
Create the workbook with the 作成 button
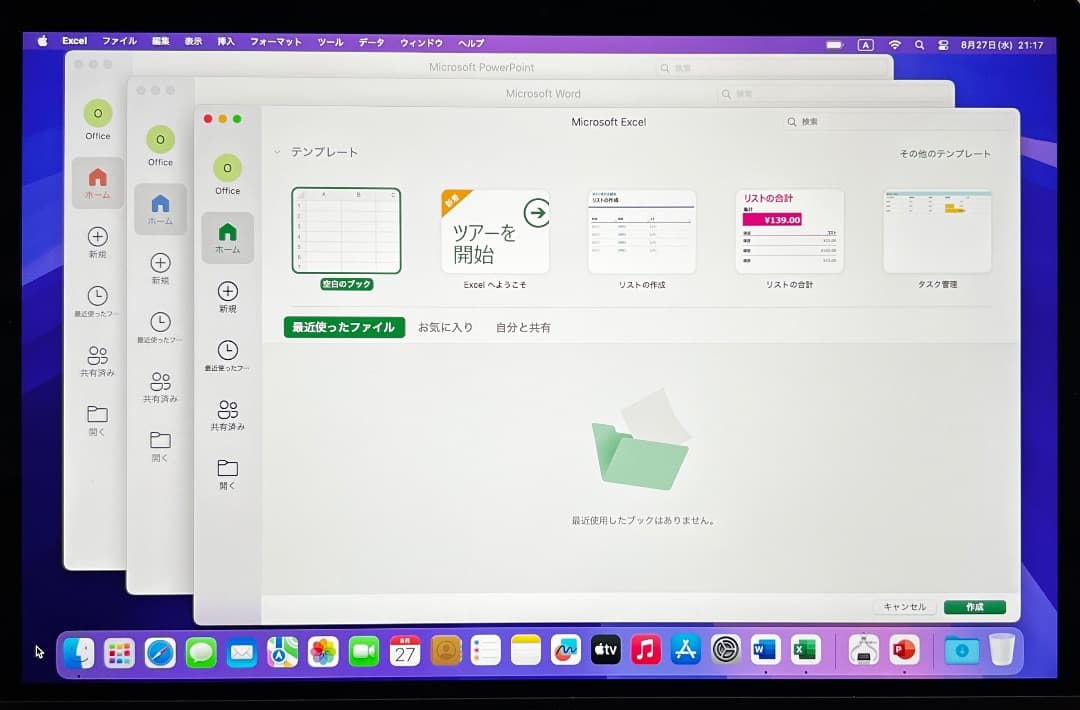[973, 606]
